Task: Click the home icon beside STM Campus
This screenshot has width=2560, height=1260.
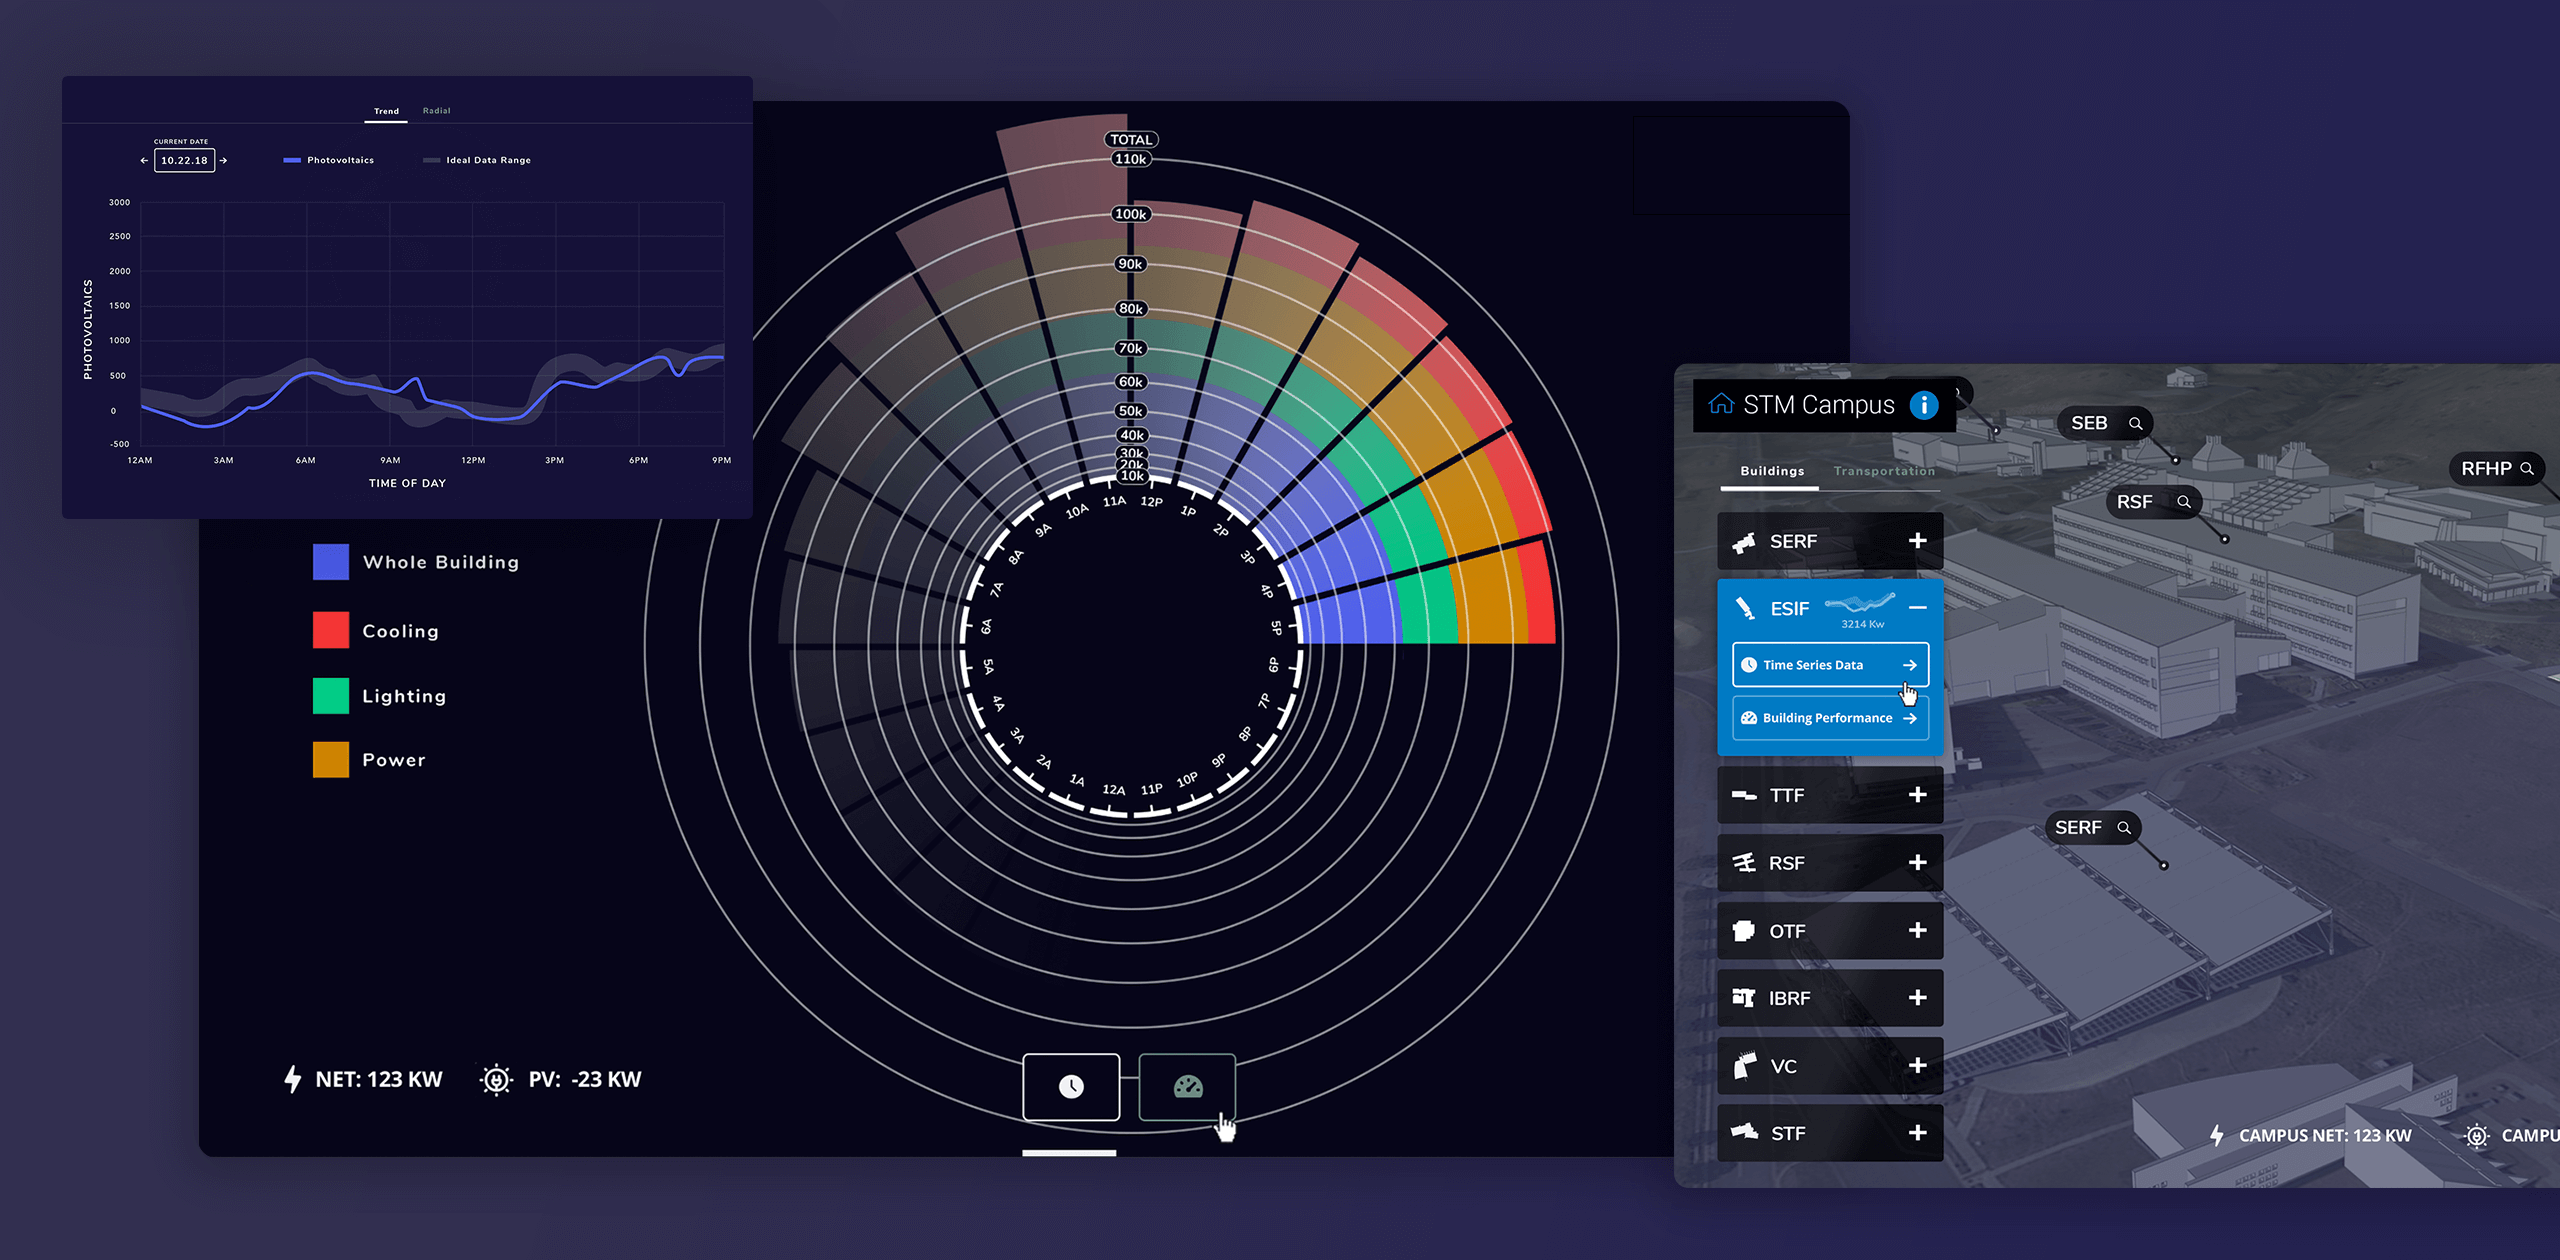Action: (x=1720, y=404)
